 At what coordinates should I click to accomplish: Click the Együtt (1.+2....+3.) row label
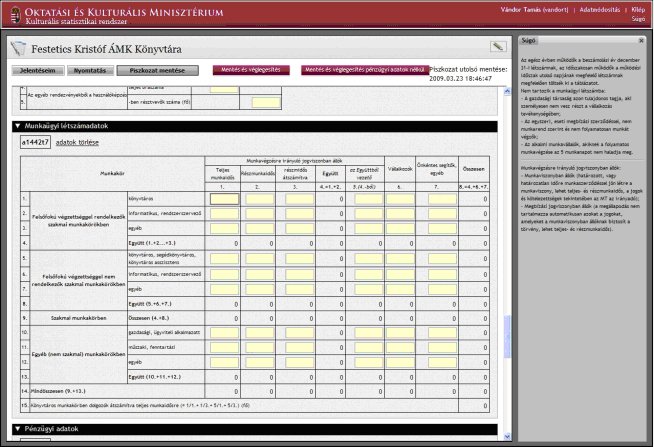click(152, 243)
